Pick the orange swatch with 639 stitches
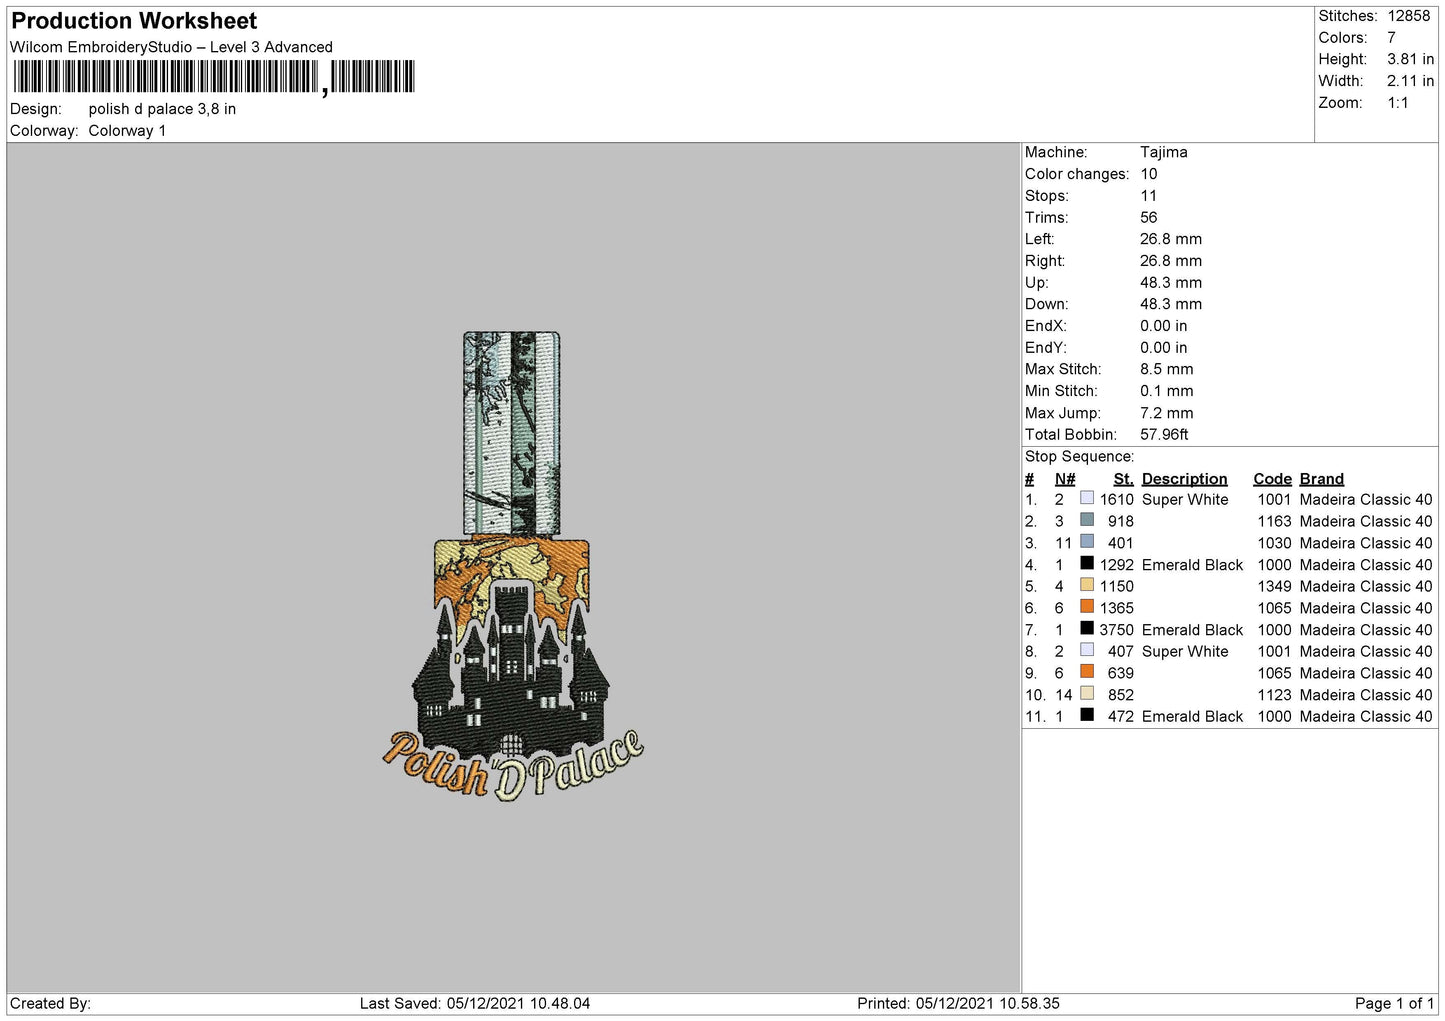Screen dimensions: 1445x1021 click(1087, 672)
